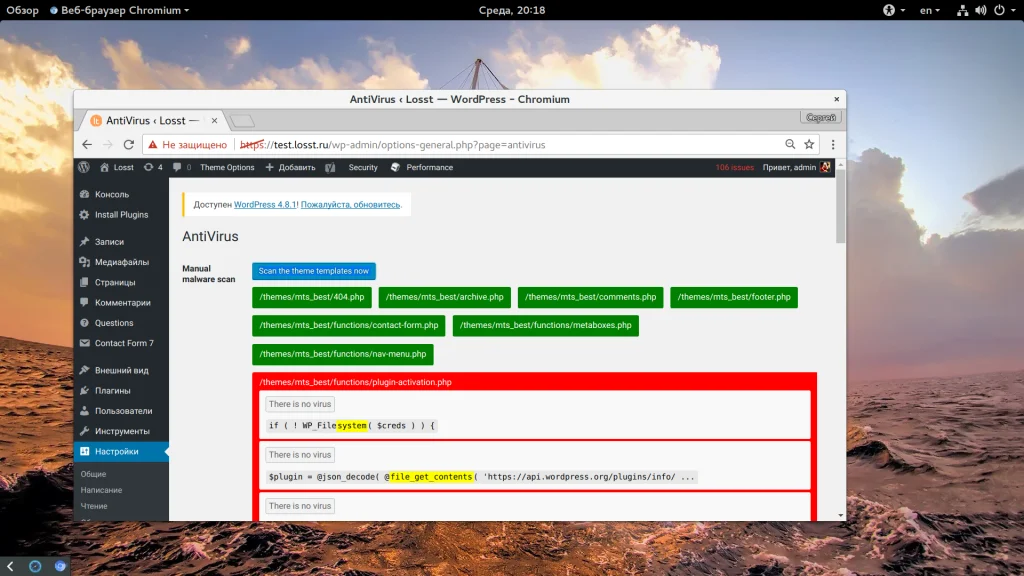Open Инструменты tools menu
The image size is (1024, 576).
(x=121, y=431)
